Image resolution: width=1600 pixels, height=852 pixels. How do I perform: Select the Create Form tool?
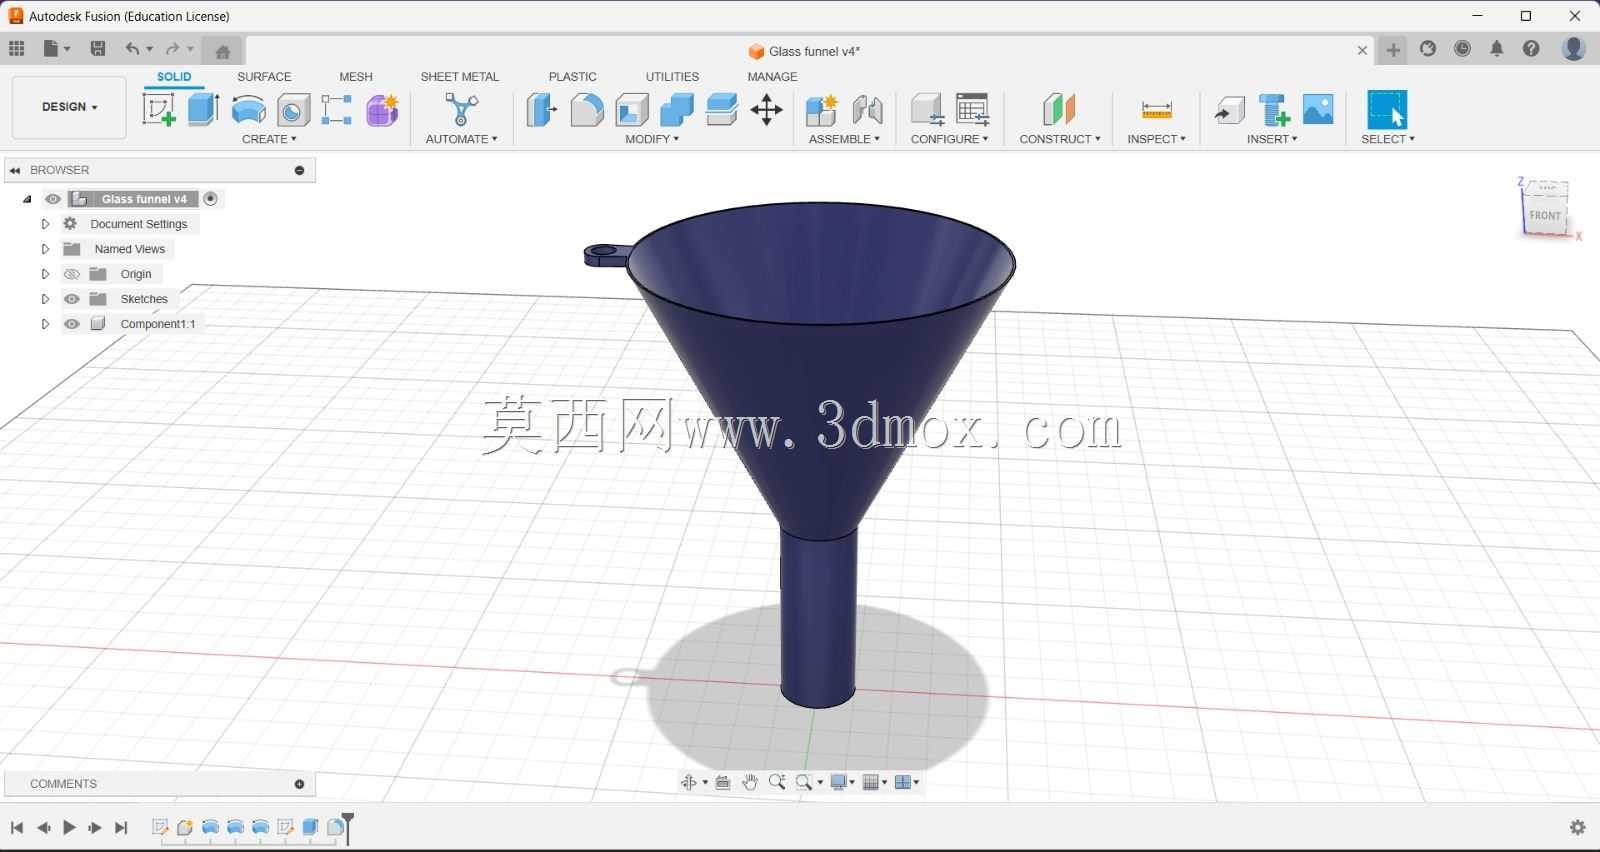click(382, 110)
